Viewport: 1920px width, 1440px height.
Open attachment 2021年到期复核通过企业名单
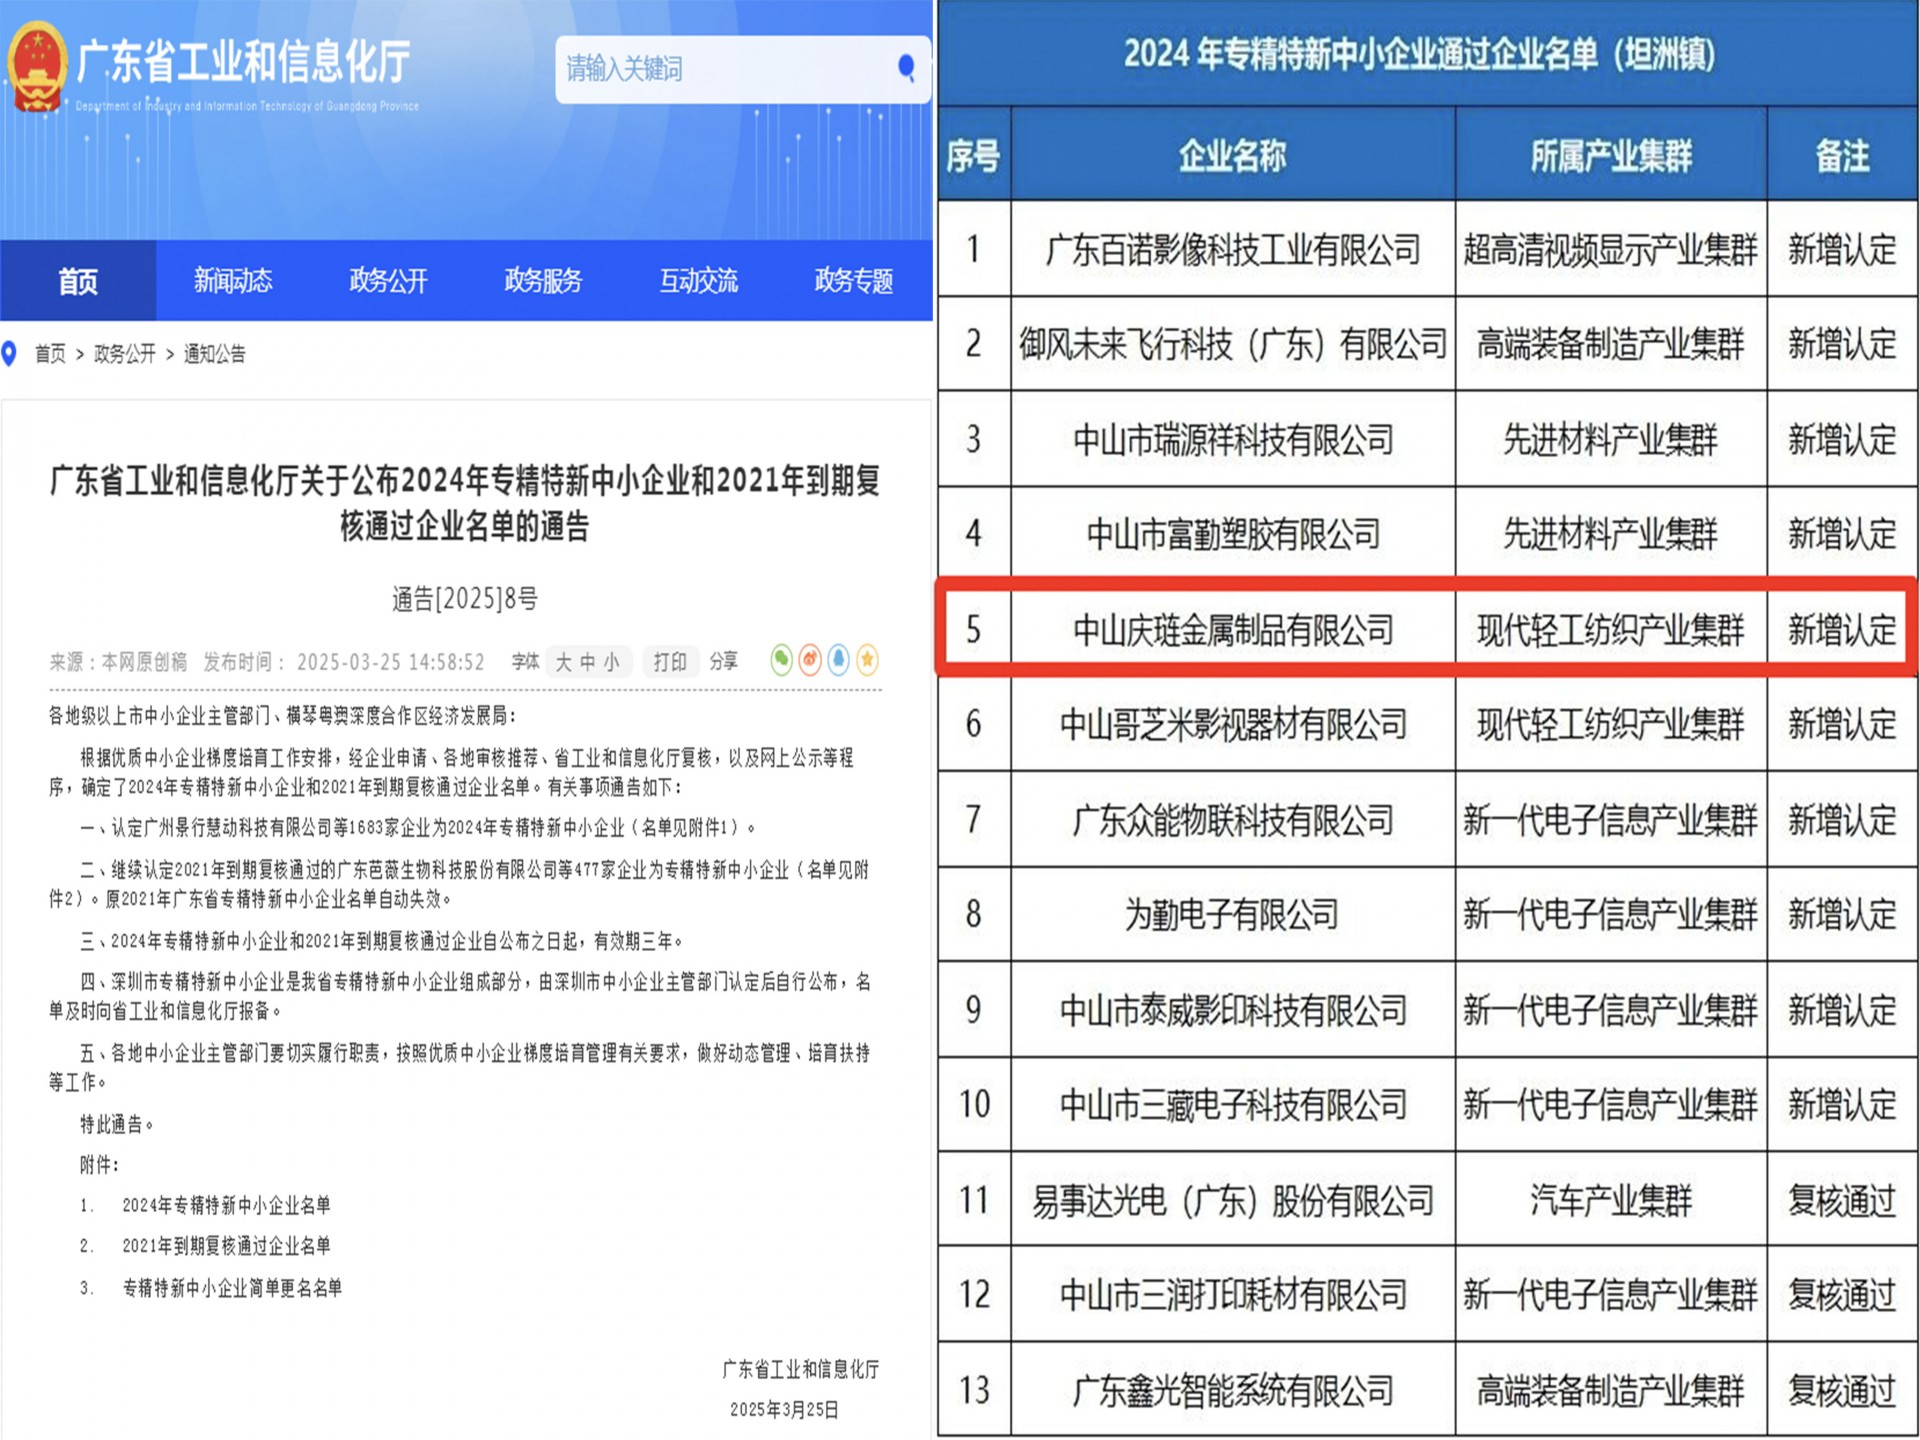click(x=226, y=1246)
